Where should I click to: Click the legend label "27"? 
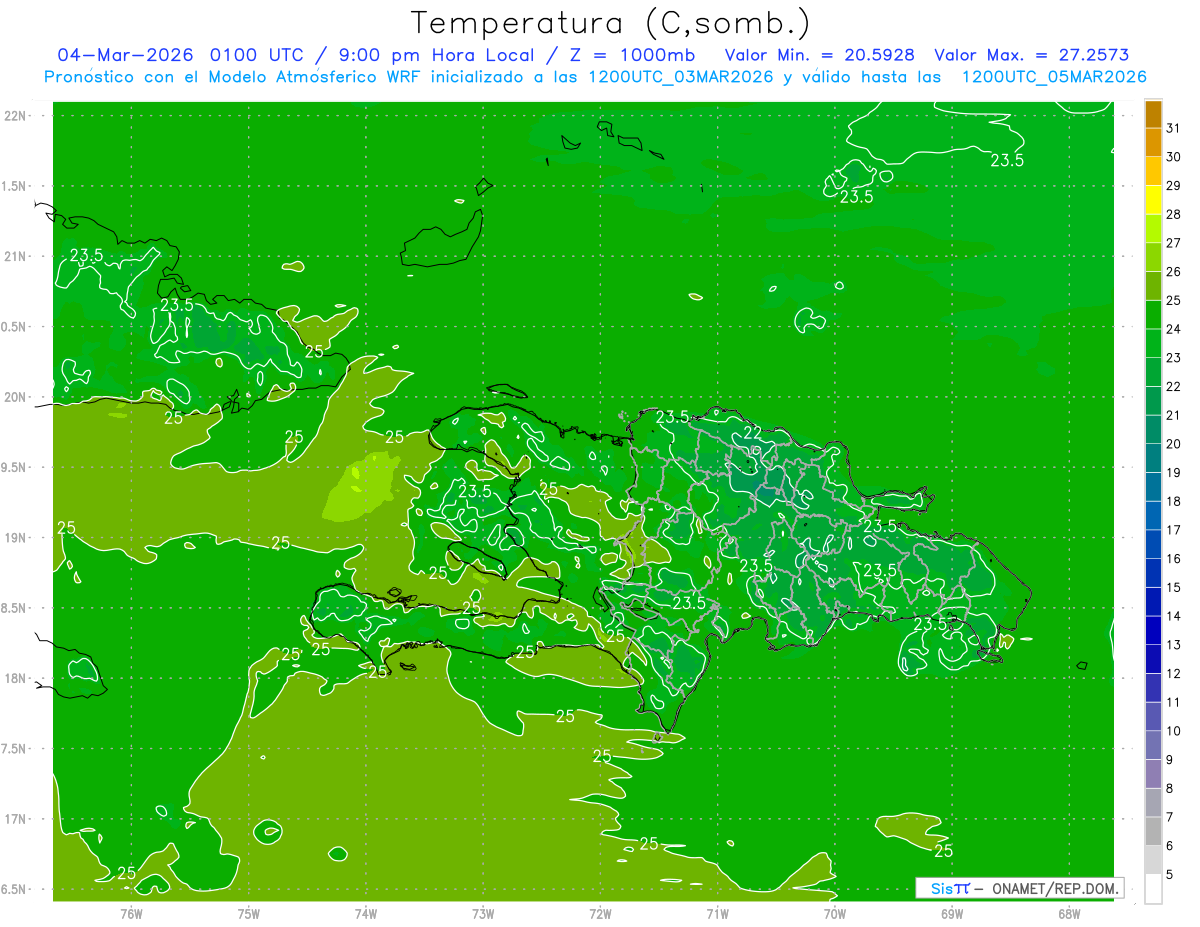pos(1174,243)
